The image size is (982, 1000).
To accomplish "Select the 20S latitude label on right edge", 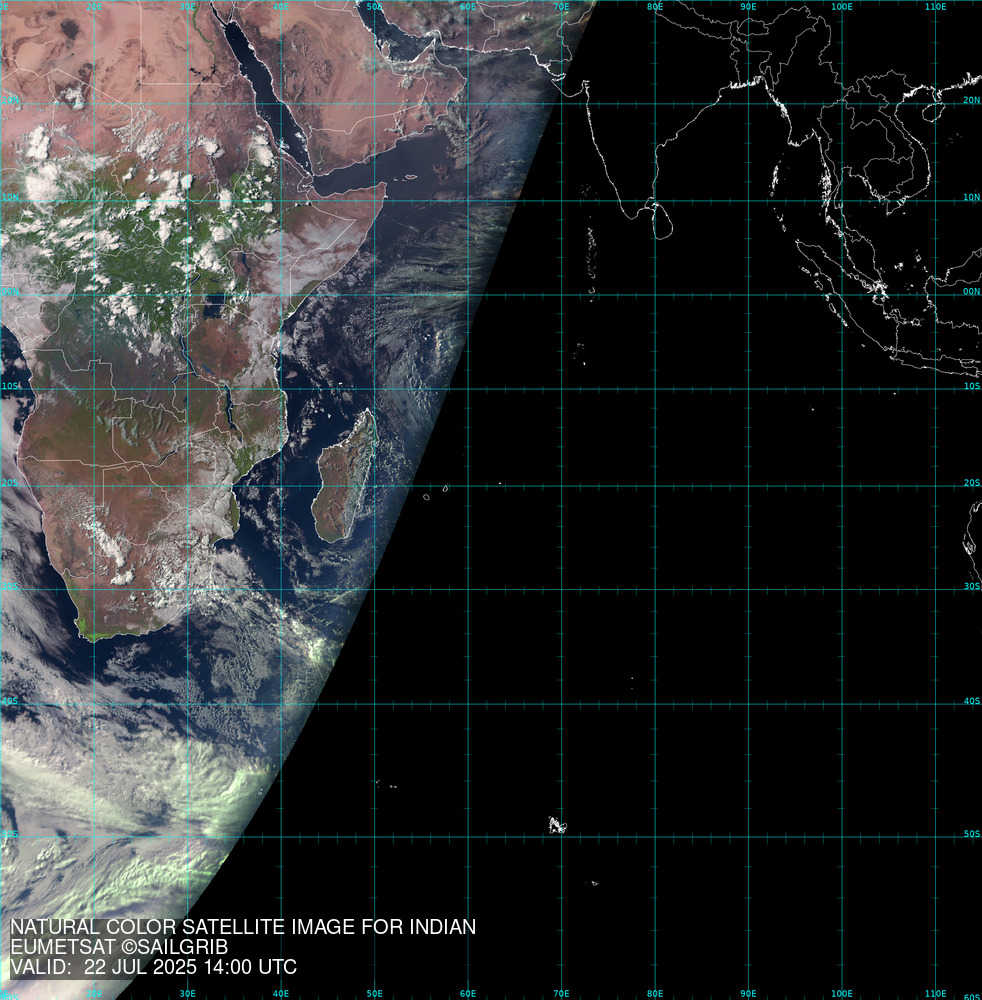I will click(x=971, y=483).
